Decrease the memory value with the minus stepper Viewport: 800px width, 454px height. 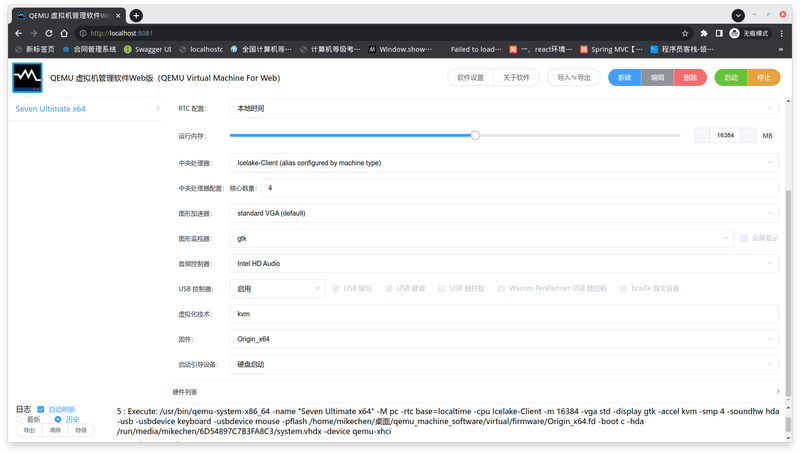(703, 135)
